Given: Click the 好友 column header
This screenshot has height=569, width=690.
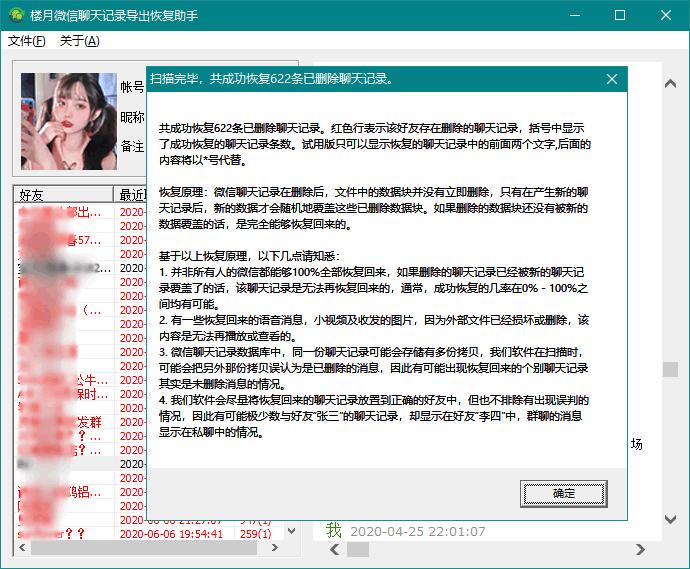Looking at the screenshot, I should pyautogui.click(x=63, y=195).
